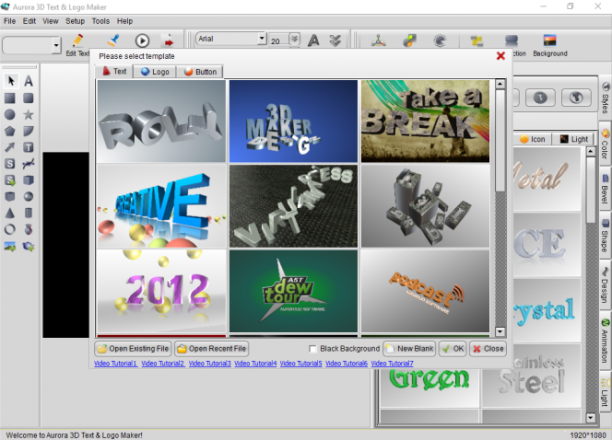Click the Background toolbar icon
Screen dimensions: 612x440
pos(550,45)
